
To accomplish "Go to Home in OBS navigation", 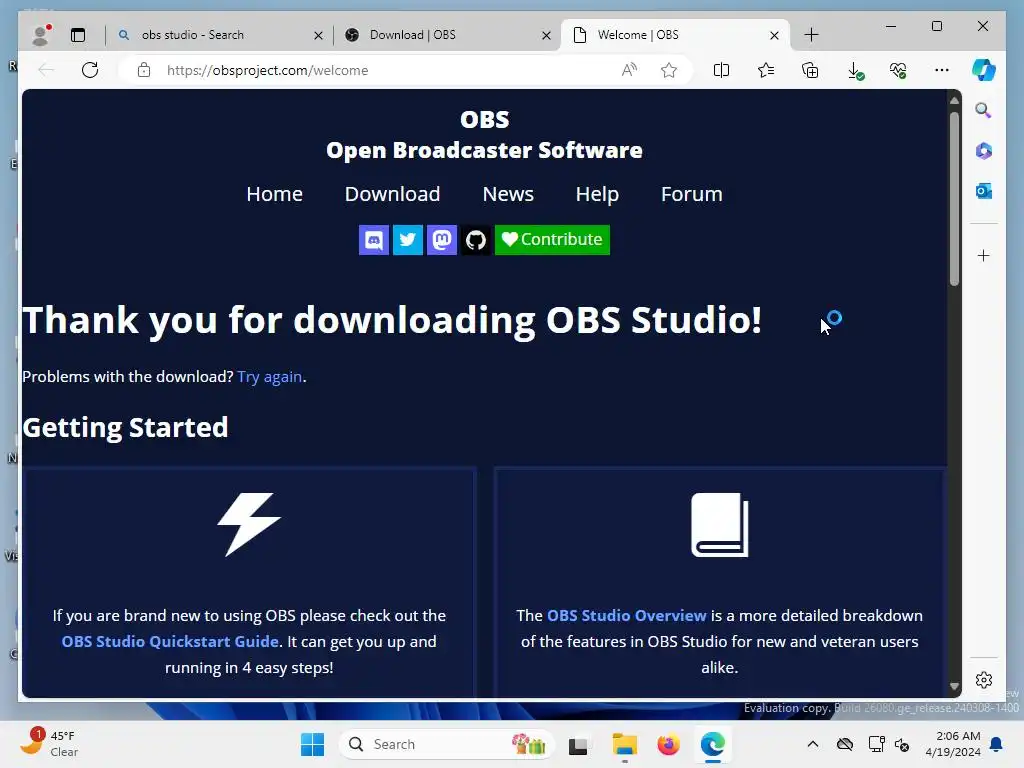I will [274, 194].
